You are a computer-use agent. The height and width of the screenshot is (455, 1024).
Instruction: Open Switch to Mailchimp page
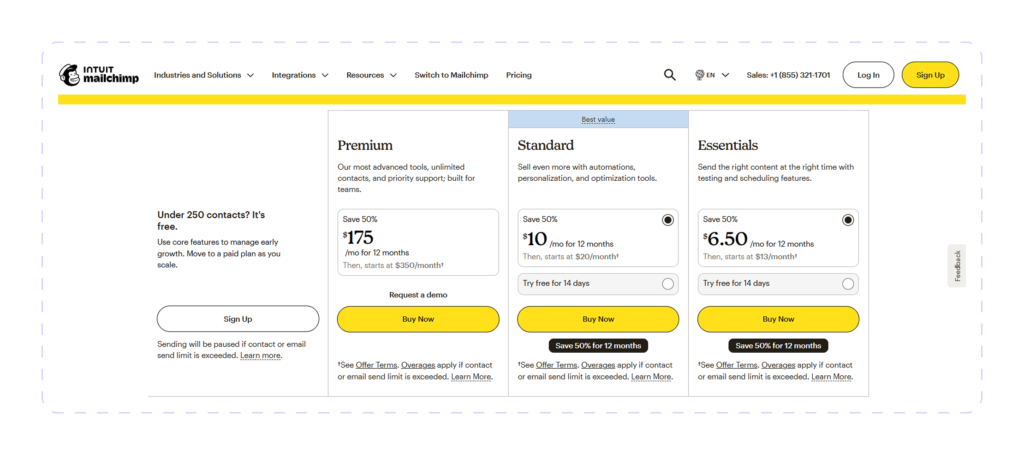click(x=451, y=75)
